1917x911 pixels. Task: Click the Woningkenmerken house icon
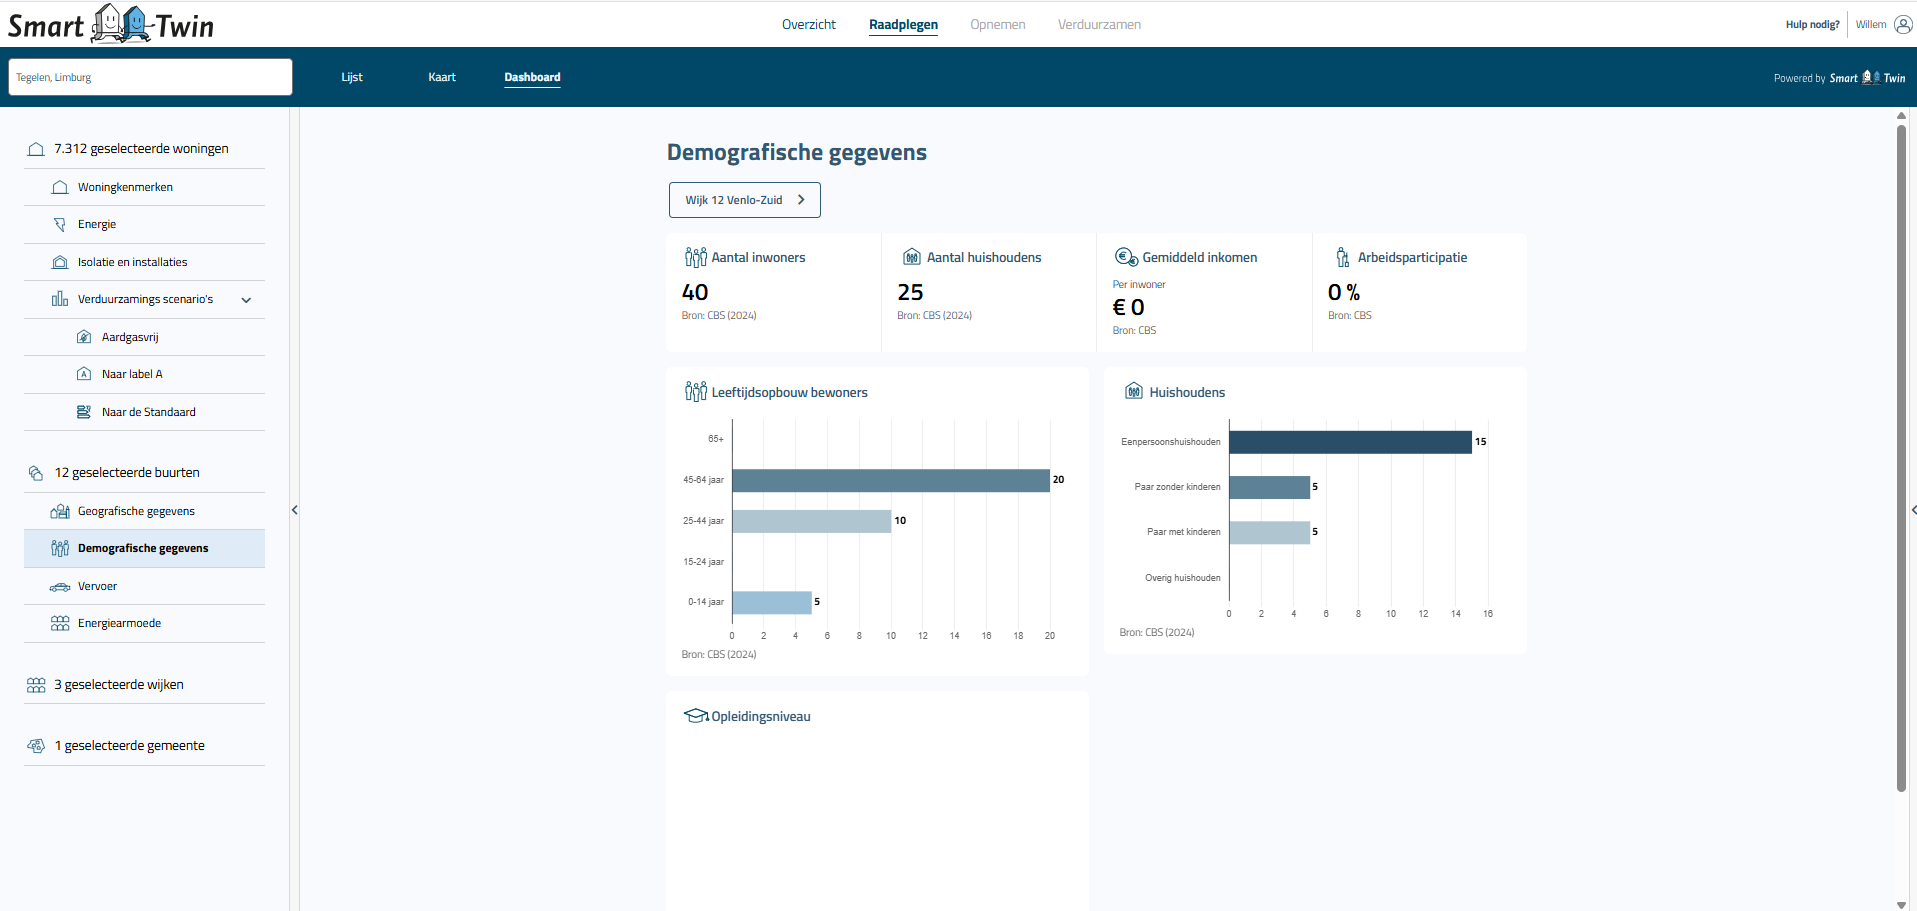click(60, 187)
